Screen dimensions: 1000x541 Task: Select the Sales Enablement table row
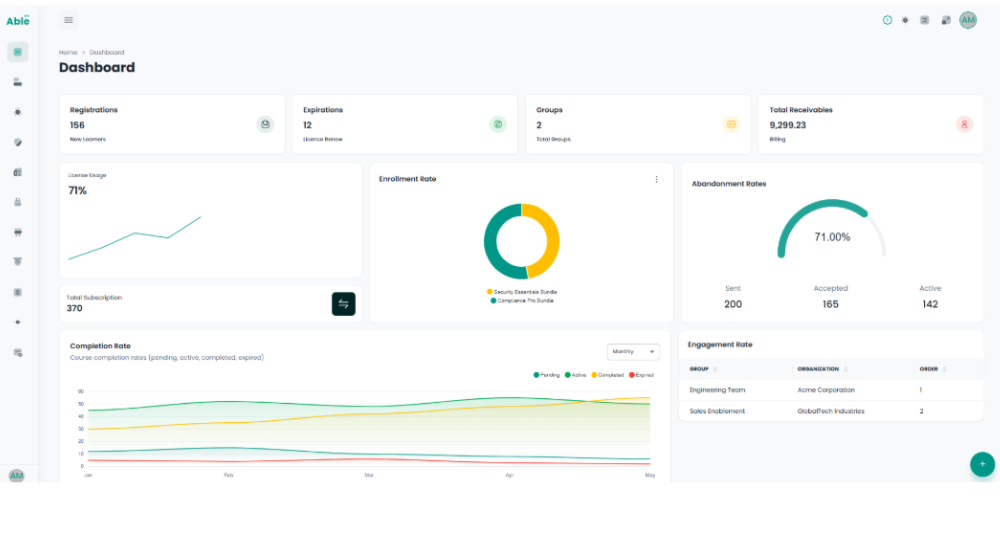tap(831, 411)
